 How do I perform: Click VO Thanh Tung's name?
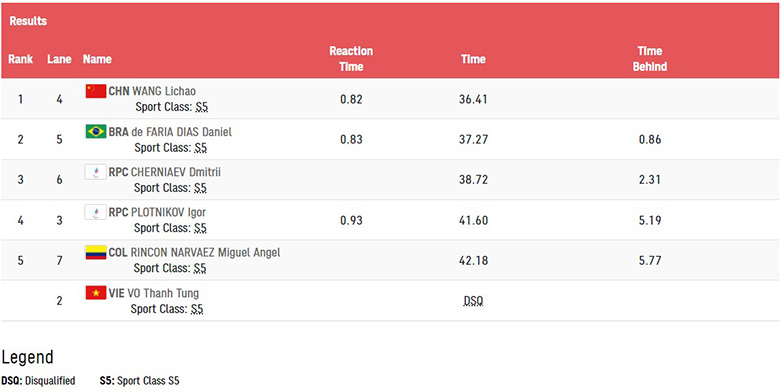163,293
